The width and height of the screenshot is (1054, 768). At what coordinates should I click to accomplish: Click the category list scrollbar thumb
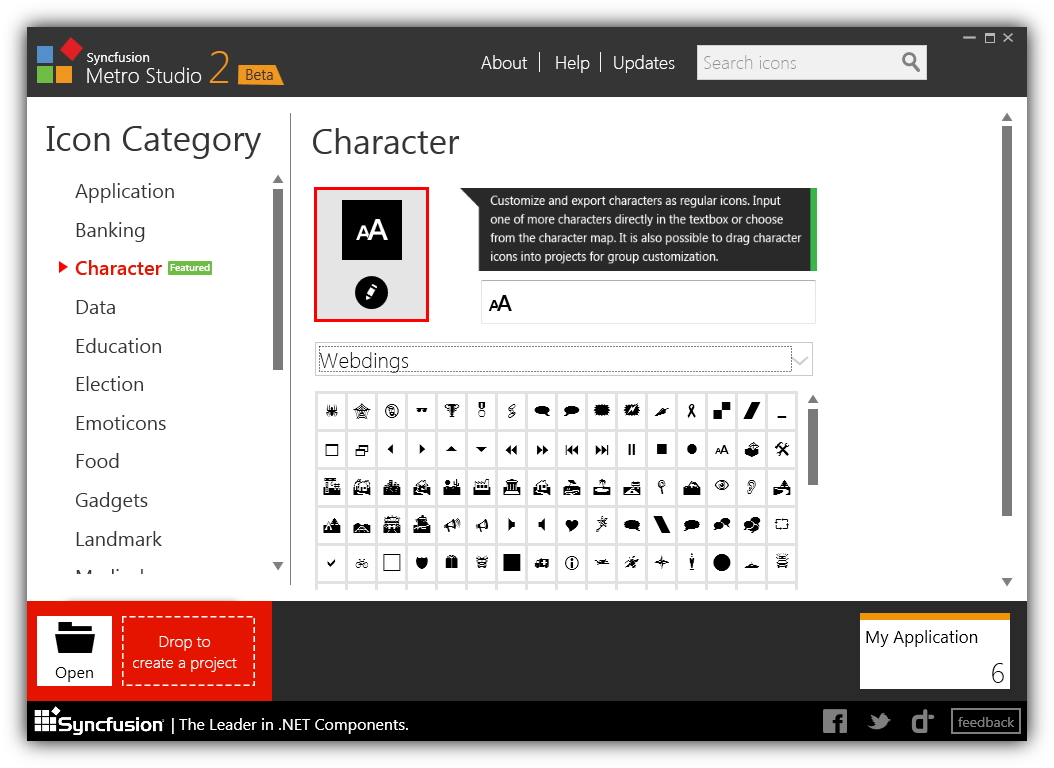tap(278, 280)
